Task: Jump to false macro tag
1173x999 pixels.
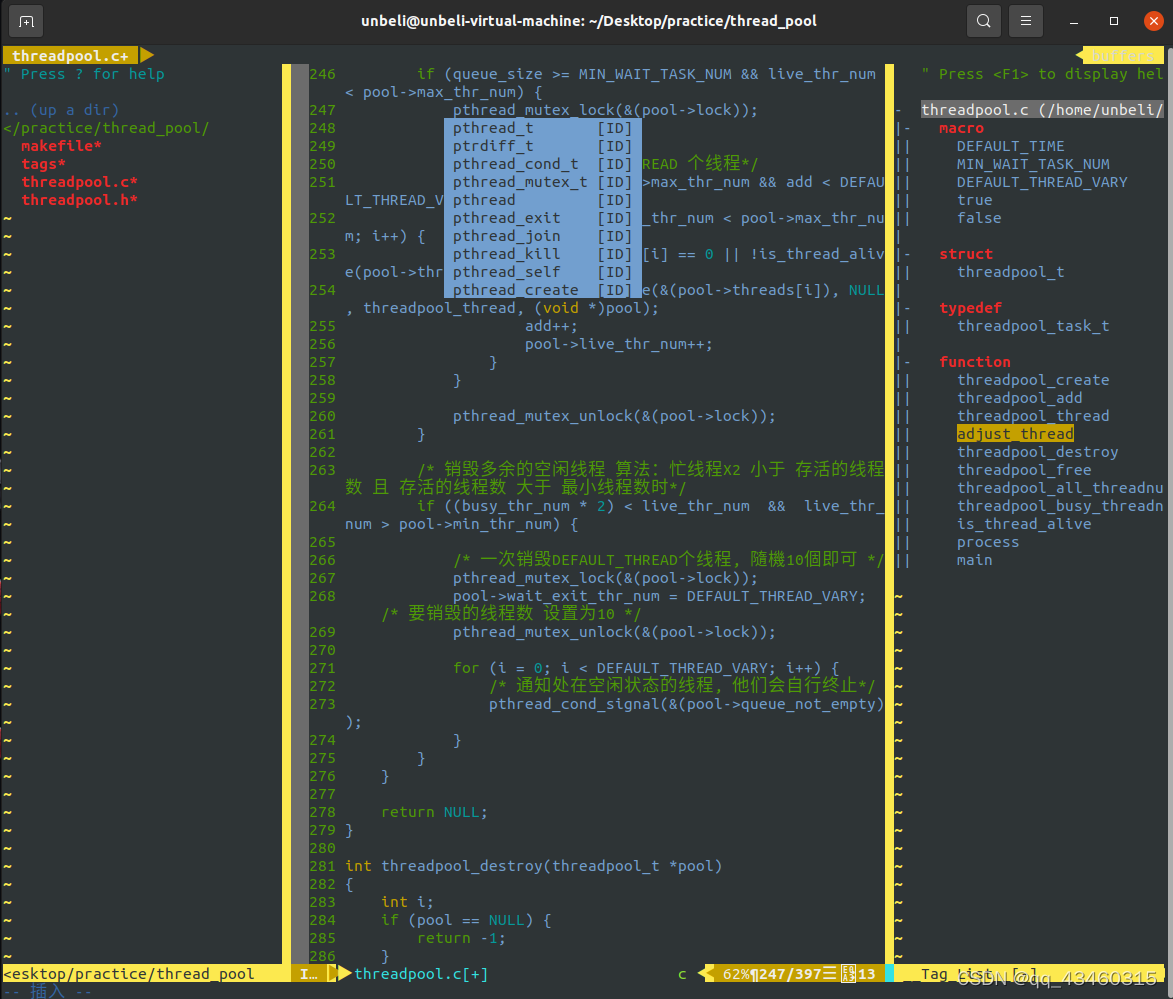Action: [979, 218]
